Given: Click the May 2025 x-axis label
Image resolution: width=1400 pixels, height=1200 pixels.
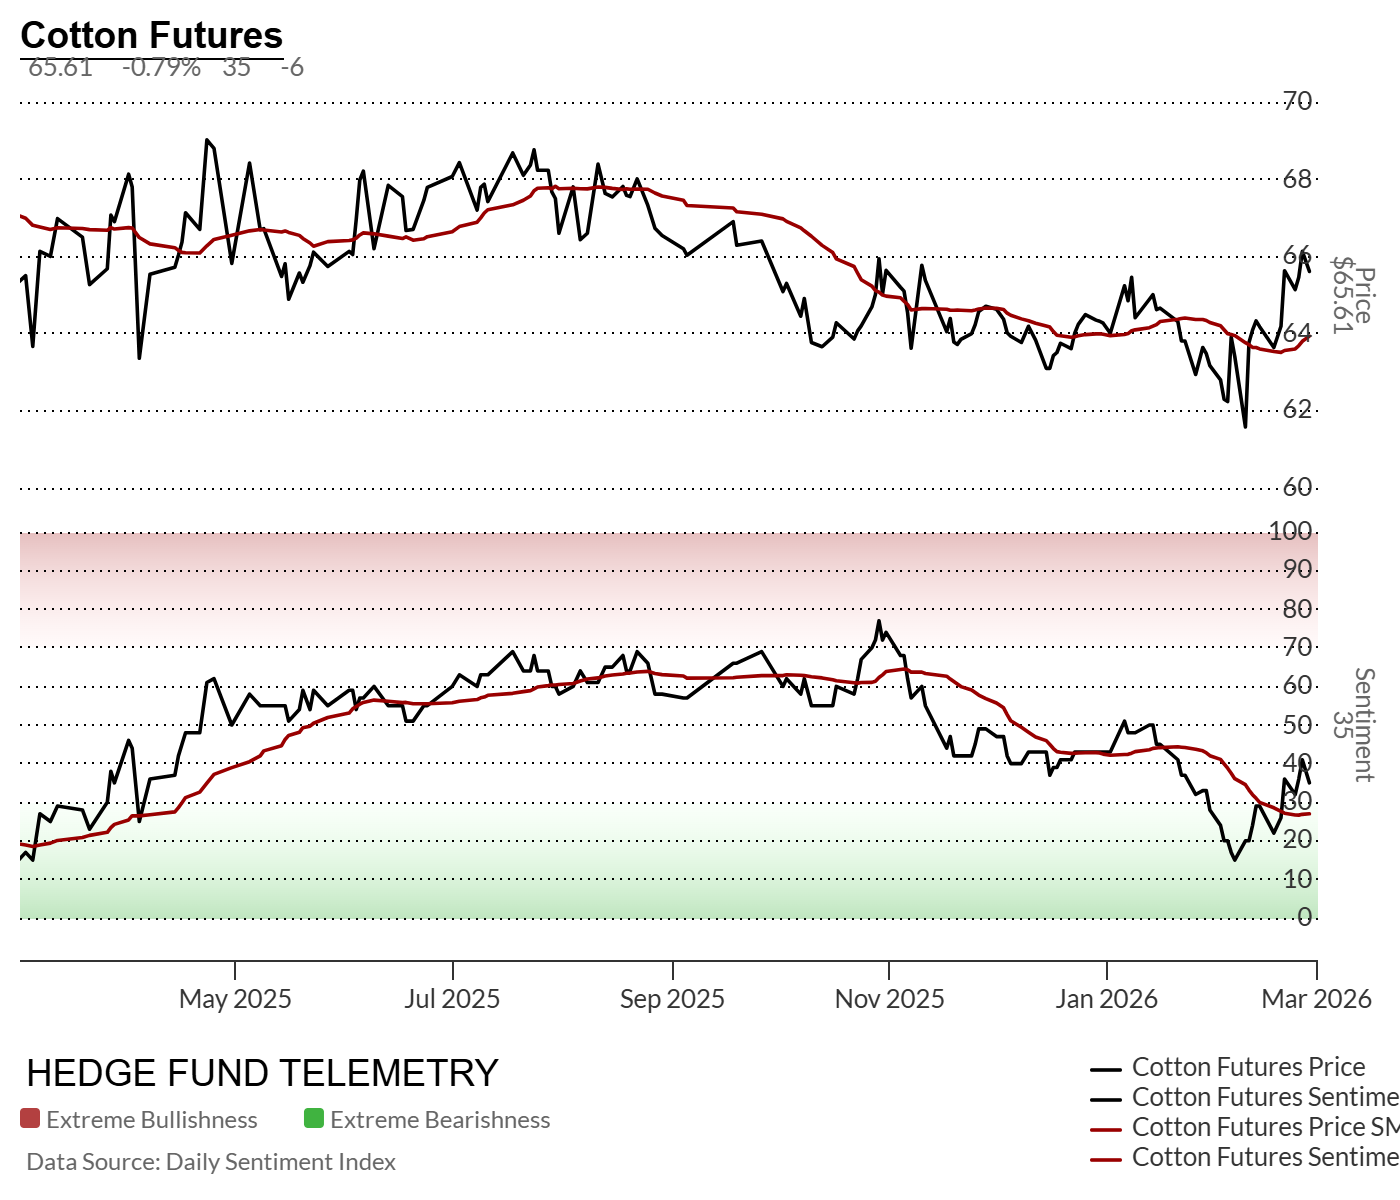Looking at the screenshot, I should [x=235, y=999].
